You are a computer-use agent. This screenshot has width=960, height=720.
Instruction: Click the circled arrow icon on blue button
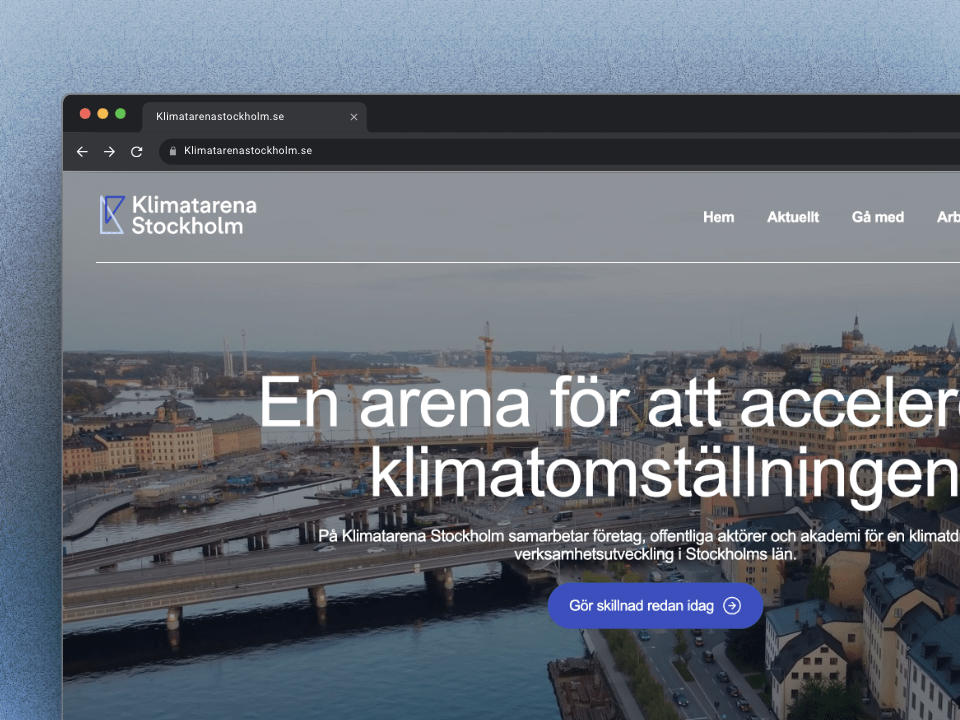coord(732,606)
